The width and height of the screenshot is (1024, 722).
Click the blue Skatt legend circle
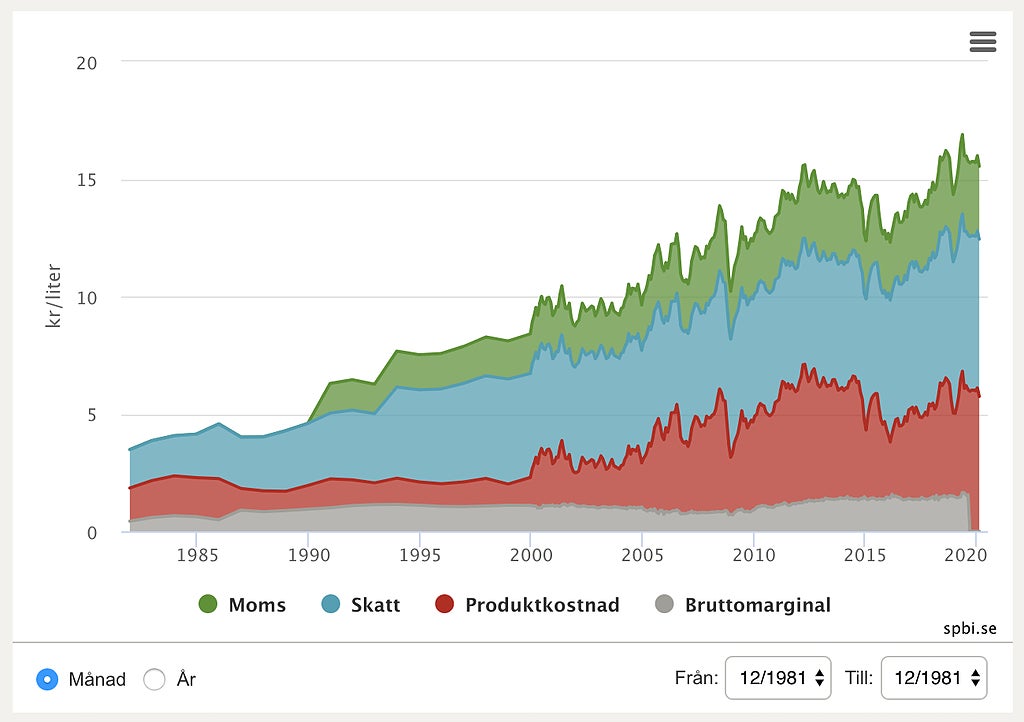coord(331,604)
